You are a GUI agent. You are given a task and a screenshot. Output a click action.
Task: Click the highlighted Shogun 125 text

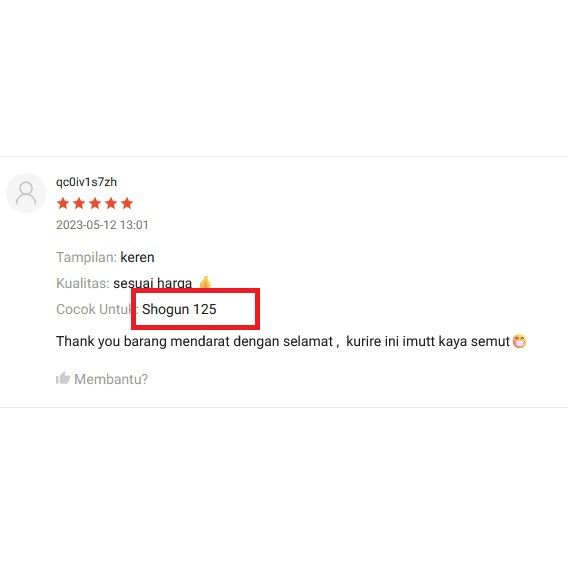[x=179, y=309]
